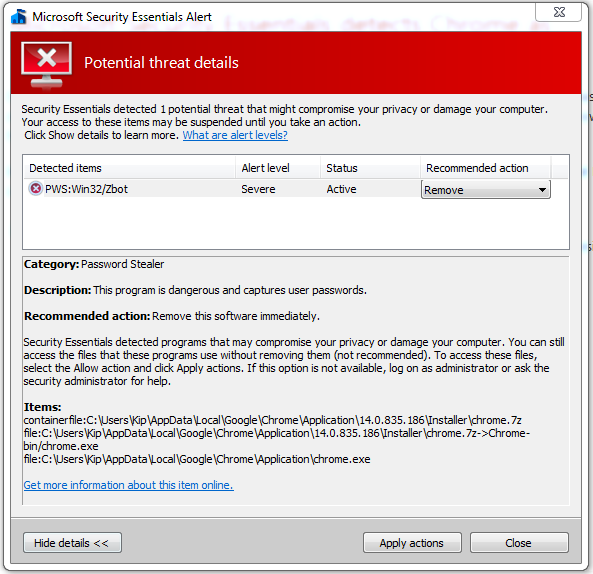The image size is (593, 574).
Task: Open "Get more information about this item online"
Action: (x=129, y=485)
